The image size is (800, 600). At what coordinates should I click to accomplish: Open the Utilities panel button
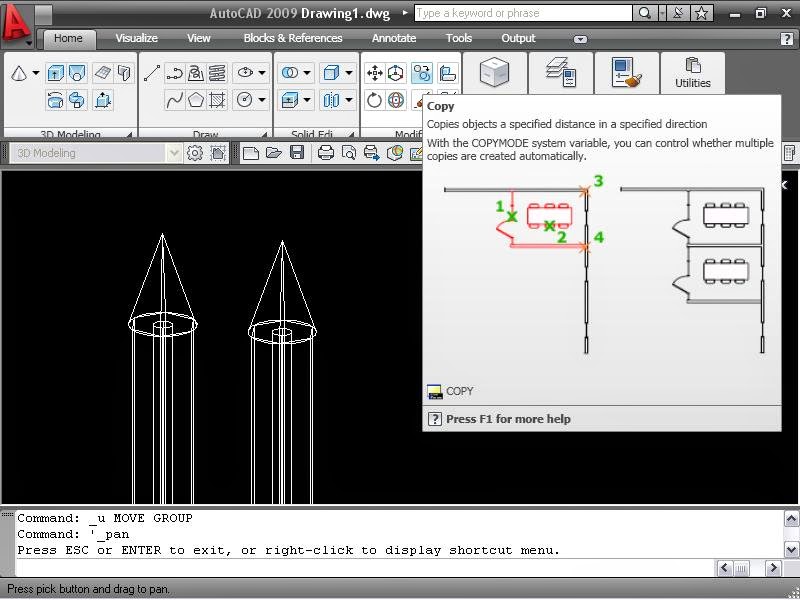(x=693, y=73)
